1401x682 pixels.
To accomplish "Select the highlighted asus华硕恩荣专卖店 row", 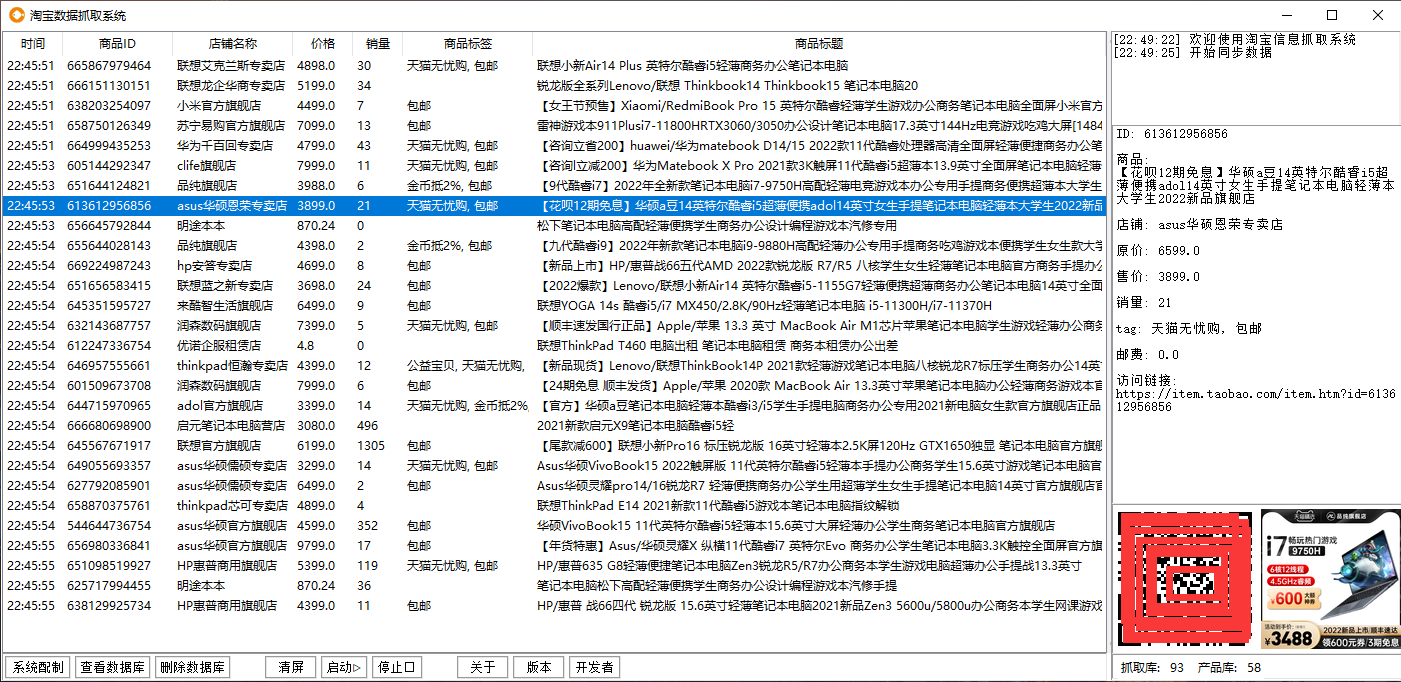I will [553, 205].
